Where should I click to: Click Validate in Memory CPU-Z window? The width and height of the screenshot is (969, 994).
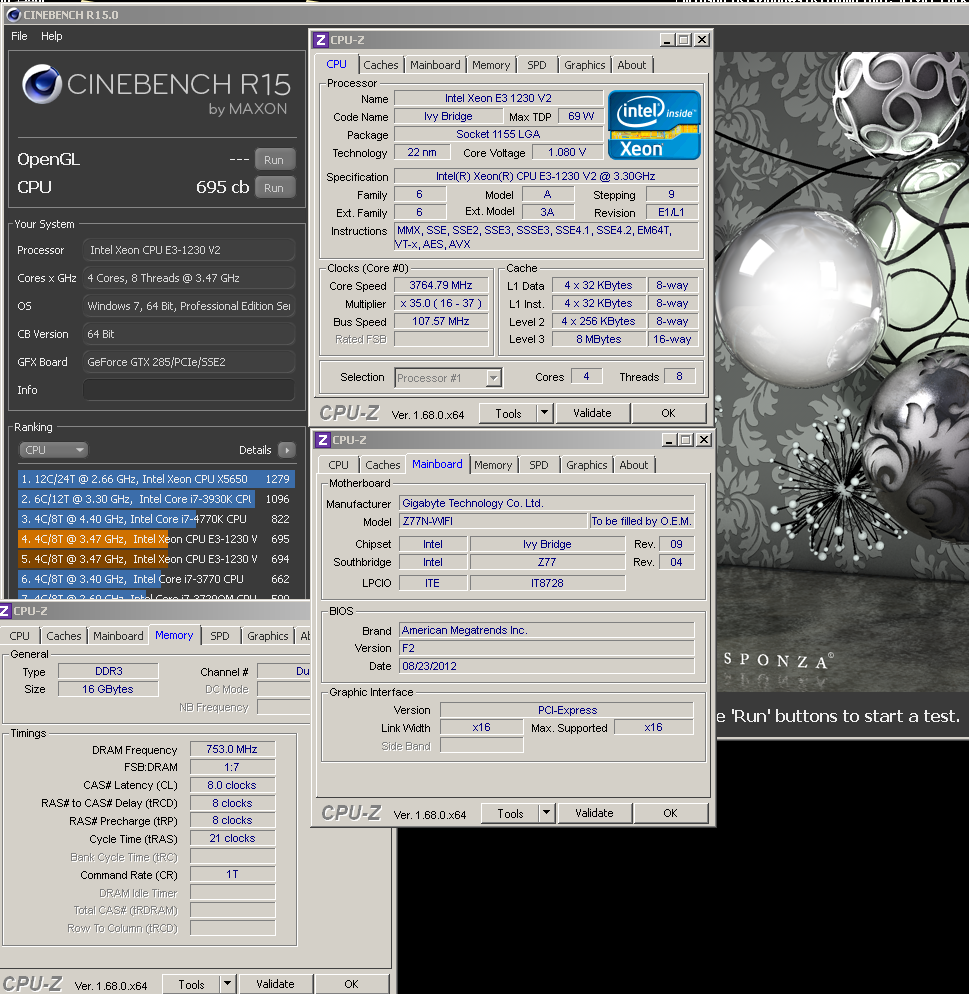[x=276, y=984]
